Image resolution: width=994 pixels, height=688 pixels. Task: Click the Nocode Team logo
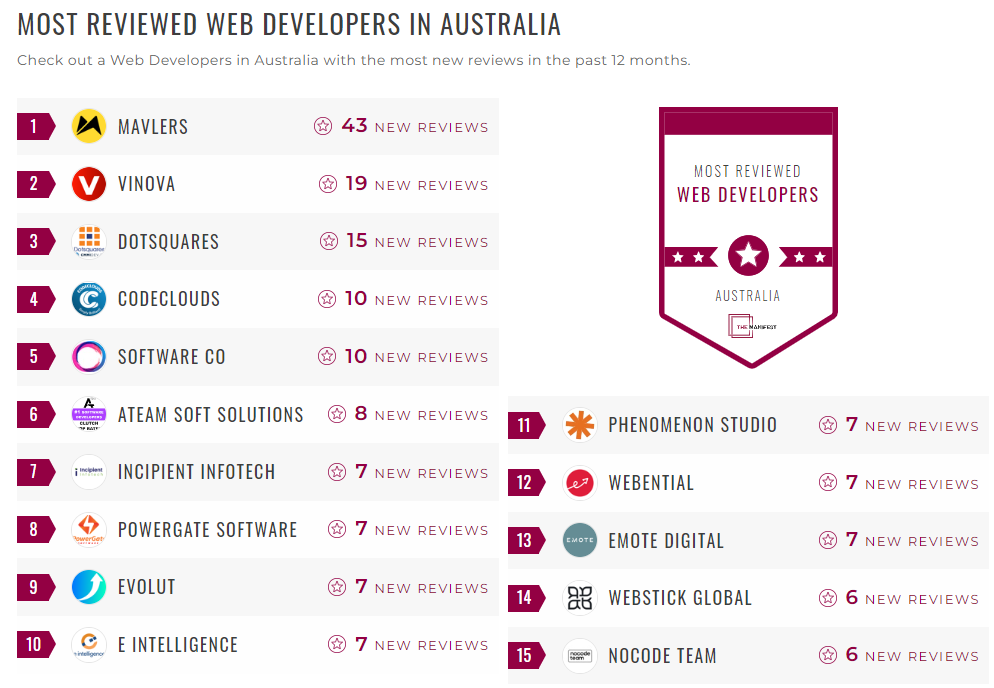pos(578,655)
